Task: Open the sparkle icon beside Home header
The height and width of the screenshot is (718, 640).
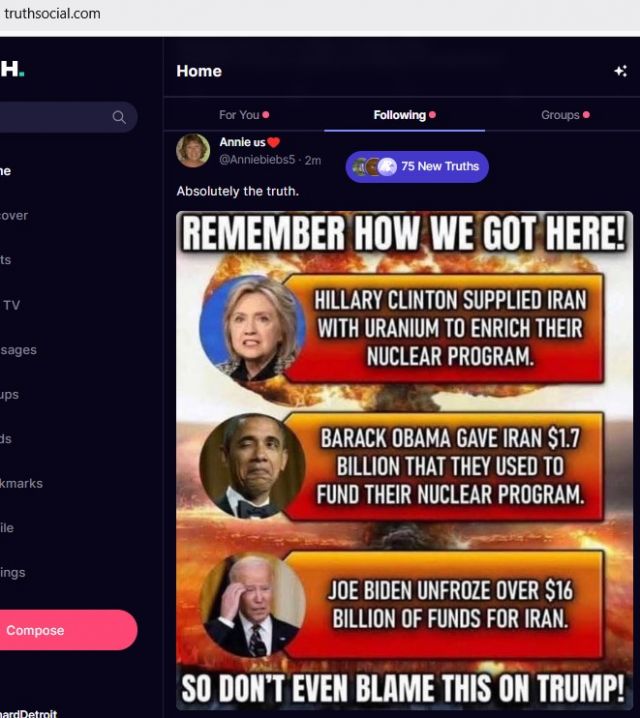Action: click(x=620, y=71)
